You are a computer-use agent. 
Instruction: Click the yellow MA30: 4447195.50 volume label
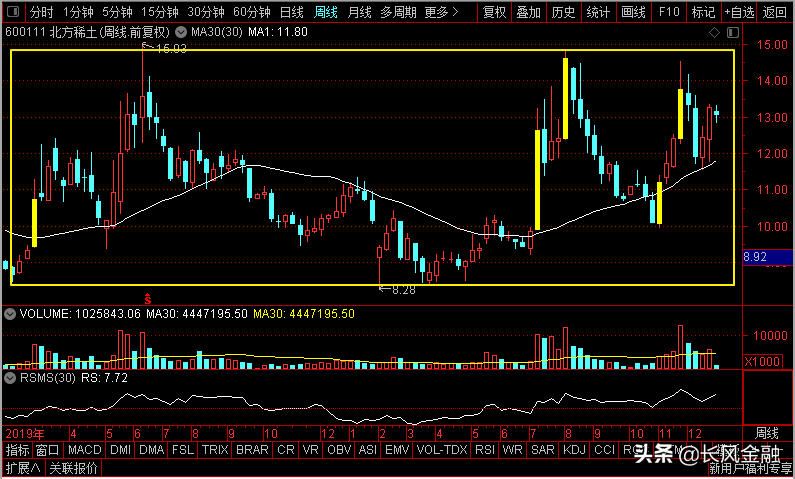coord(304,314)
